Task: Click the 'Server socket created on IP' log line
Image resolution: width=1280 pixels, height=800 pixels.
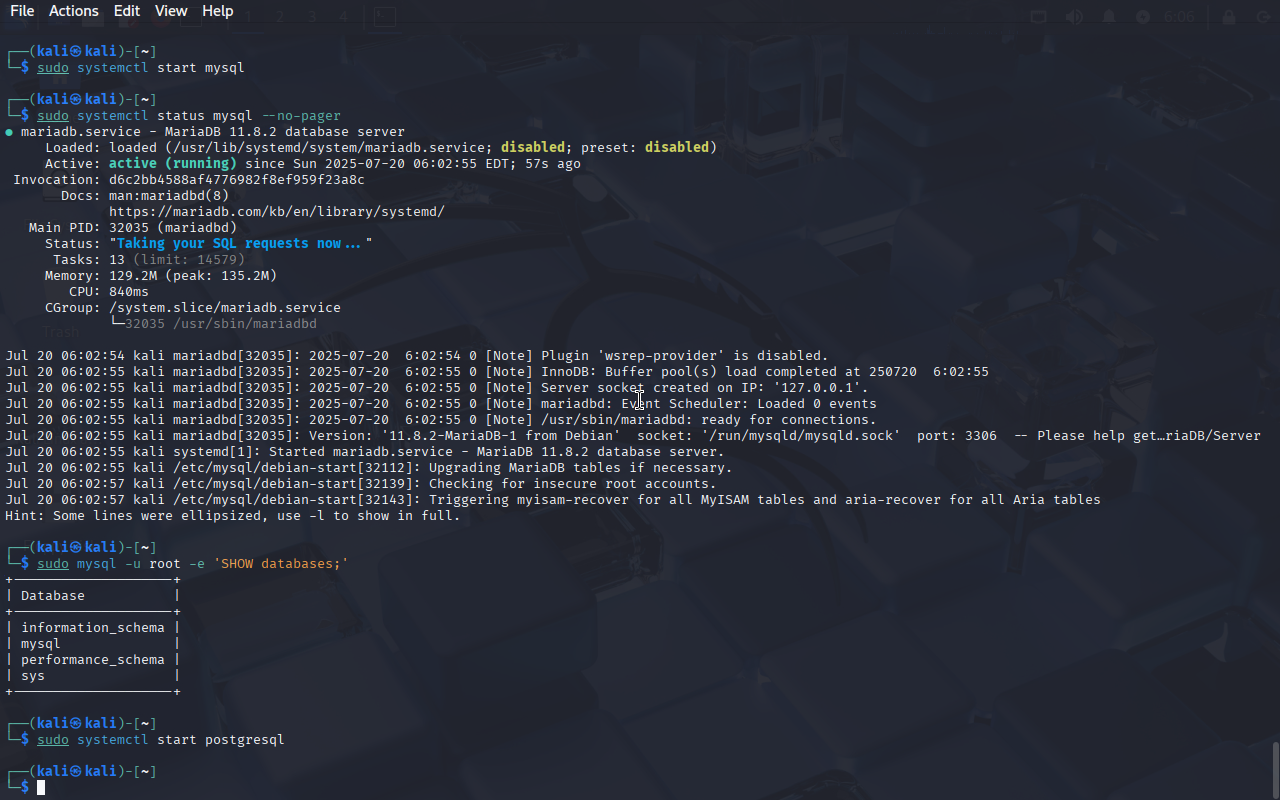Action: coord(437,388)
